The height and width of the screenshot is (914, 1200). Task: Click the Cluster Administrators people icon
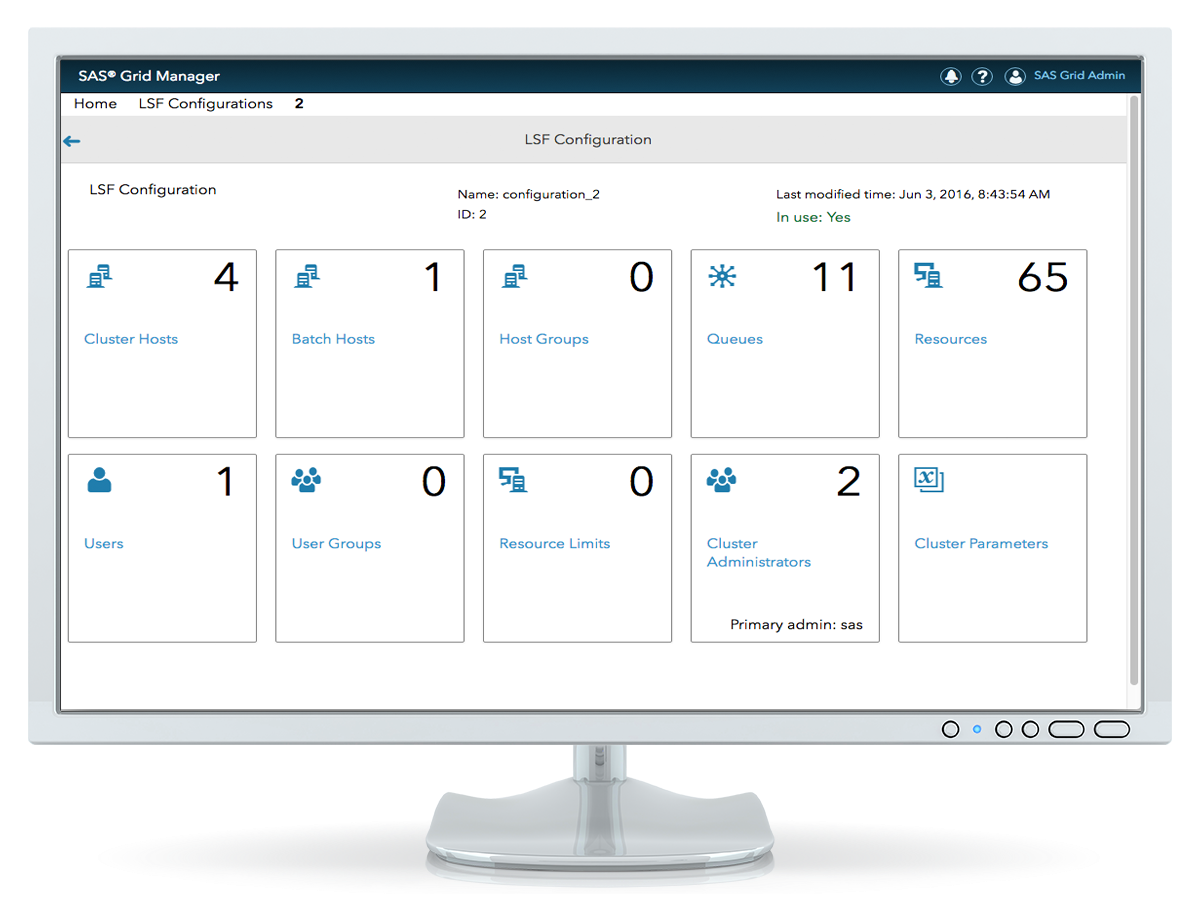click(x=721, y=481)
